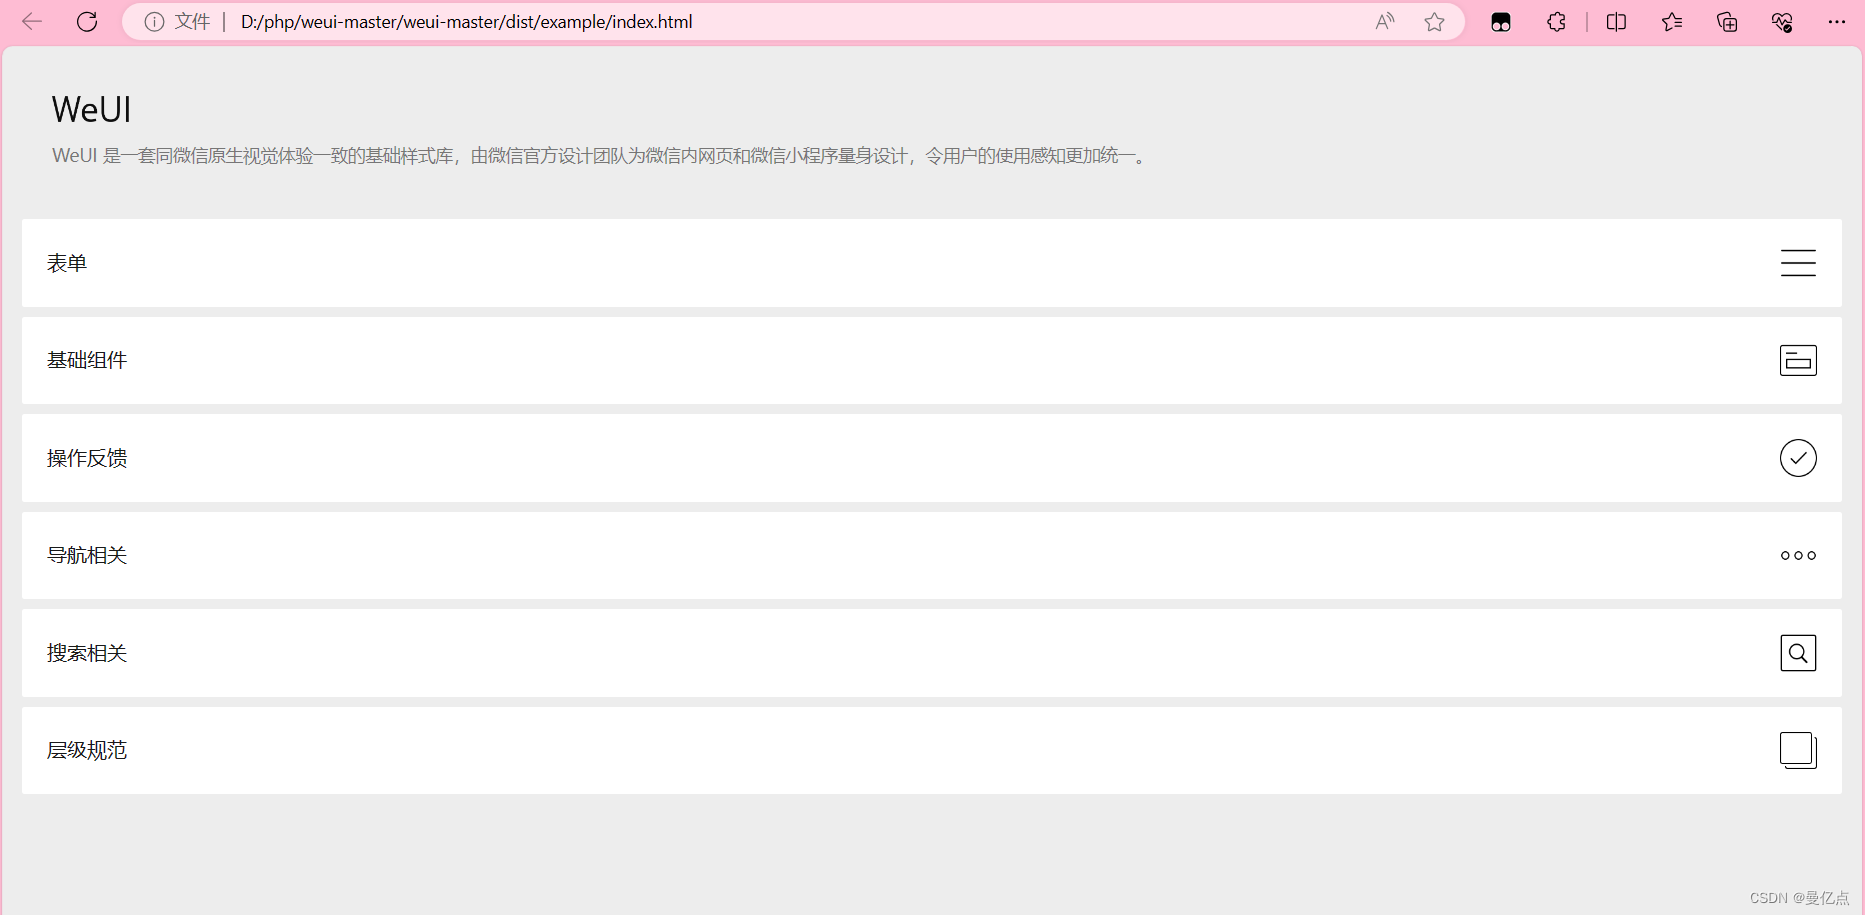Toggle the split screen icon
The height and width of the screenshot is (915, 1865).
[1616, 22]
